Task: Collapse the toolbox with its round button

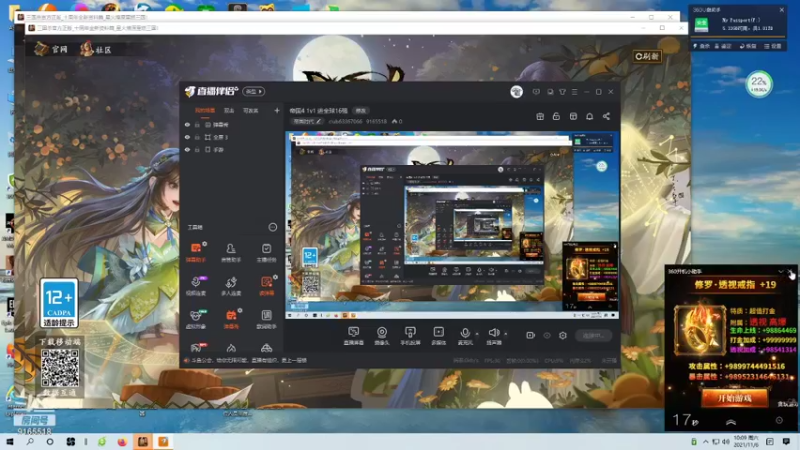Action: [x=272, y=227]
